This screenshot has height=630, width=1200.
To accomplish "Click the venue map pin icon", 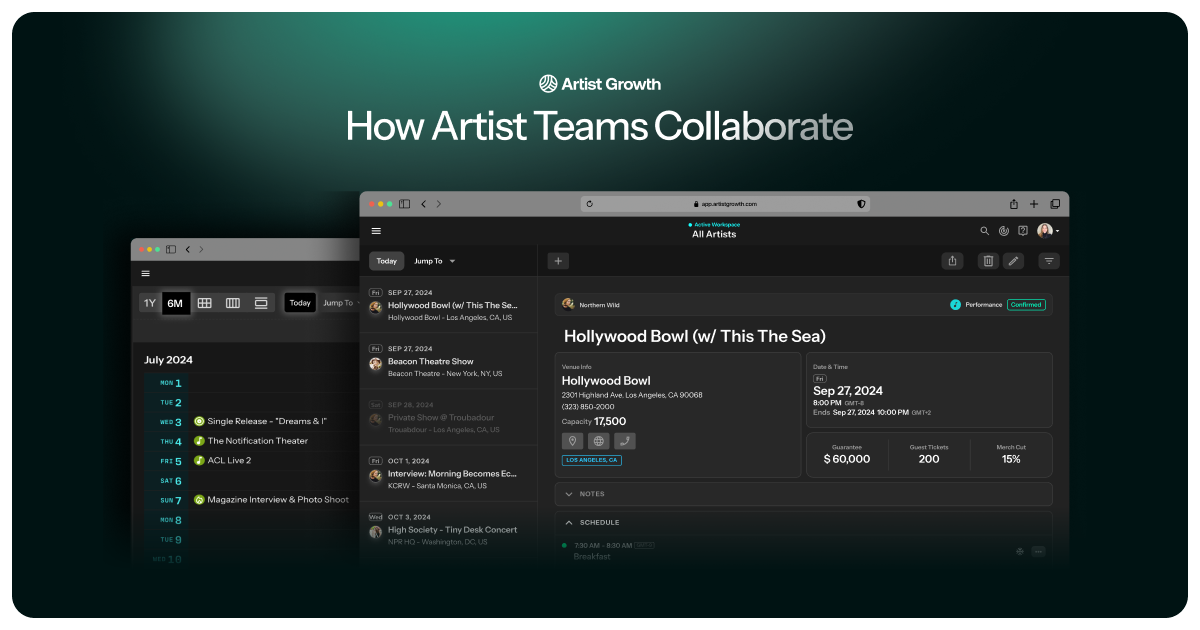I will pos(573,441).
